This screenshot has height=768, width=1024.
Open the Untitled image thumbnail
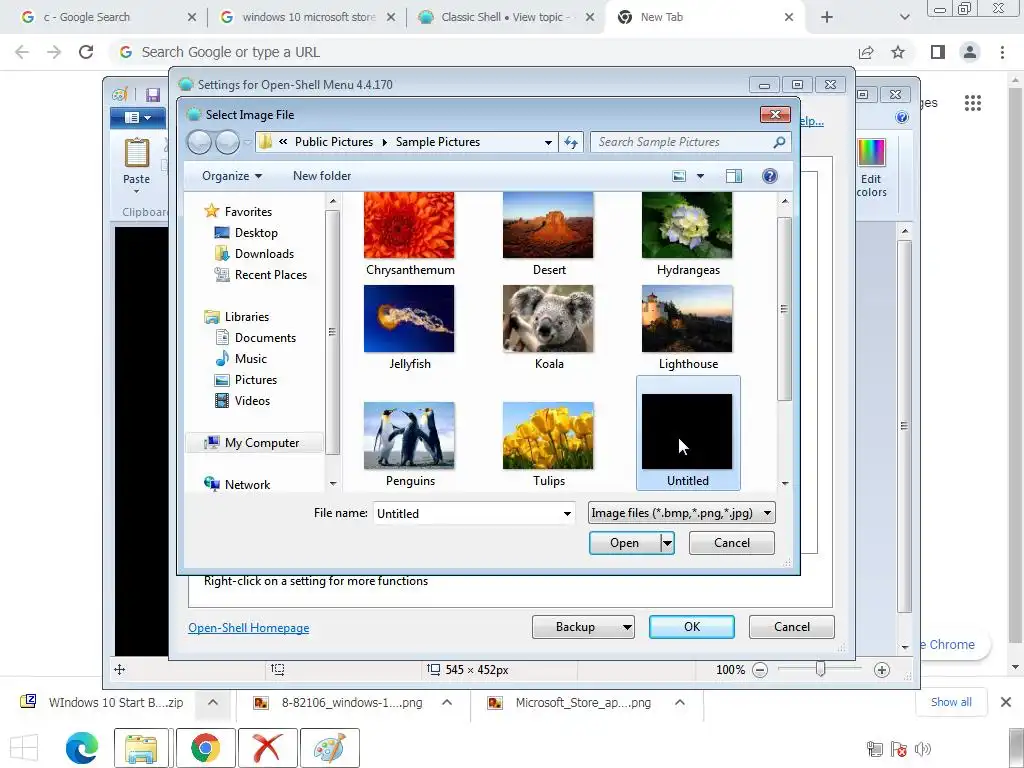tap(687, 432)
